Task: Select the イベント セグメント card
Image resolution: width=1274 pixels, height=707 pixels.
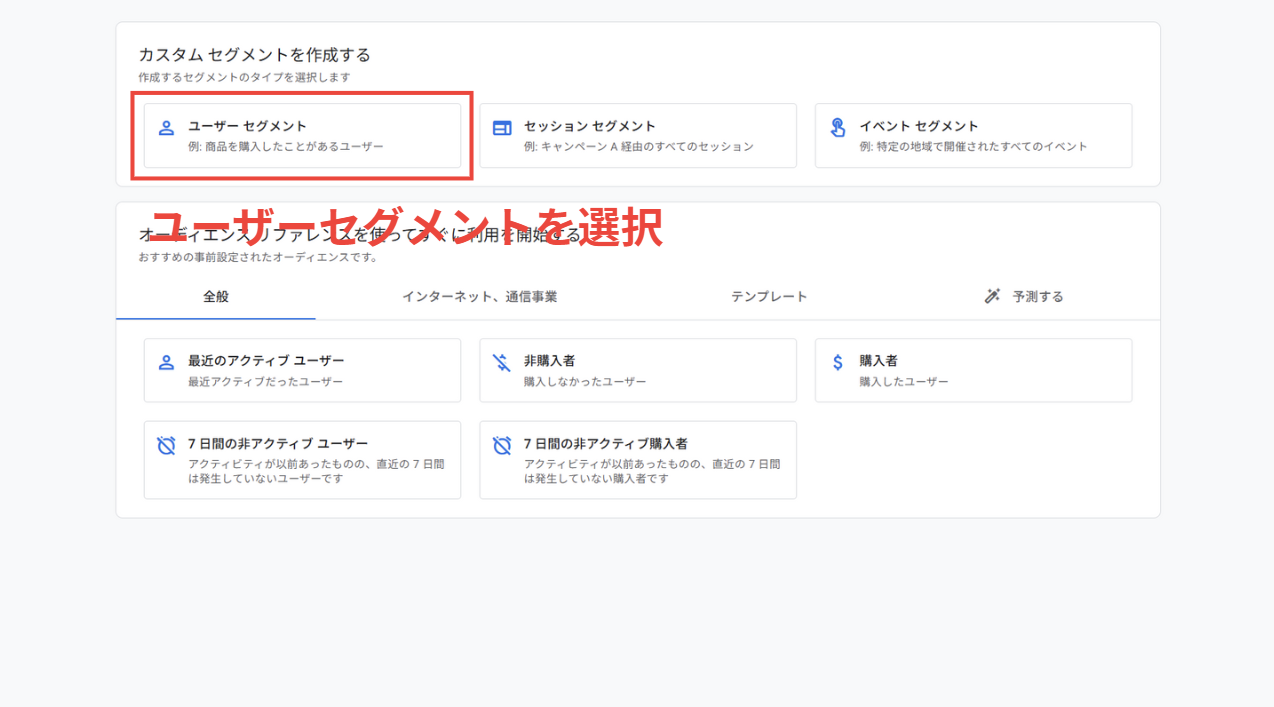Action: [x=973, y=136]
